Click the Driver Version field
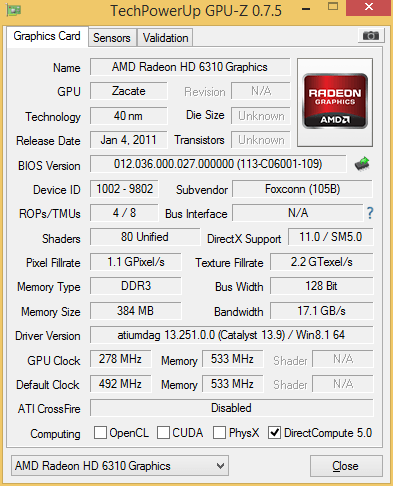 [x=231, y=335]
